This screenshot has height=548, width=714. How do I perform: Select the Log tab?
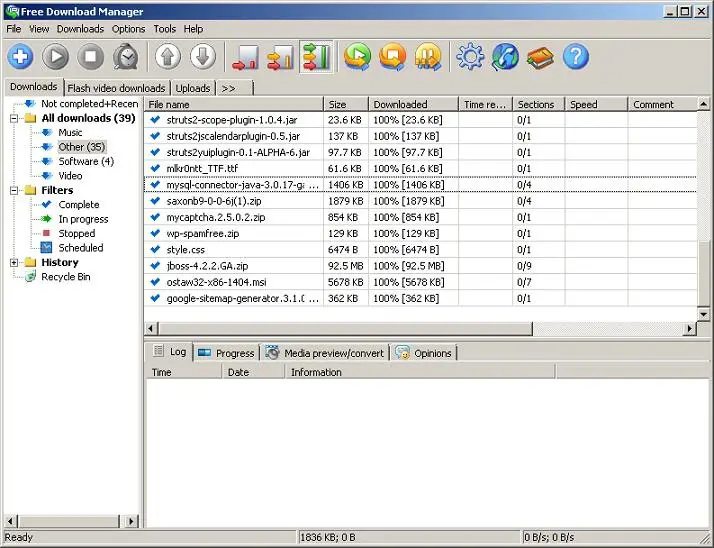click(169, 352)
